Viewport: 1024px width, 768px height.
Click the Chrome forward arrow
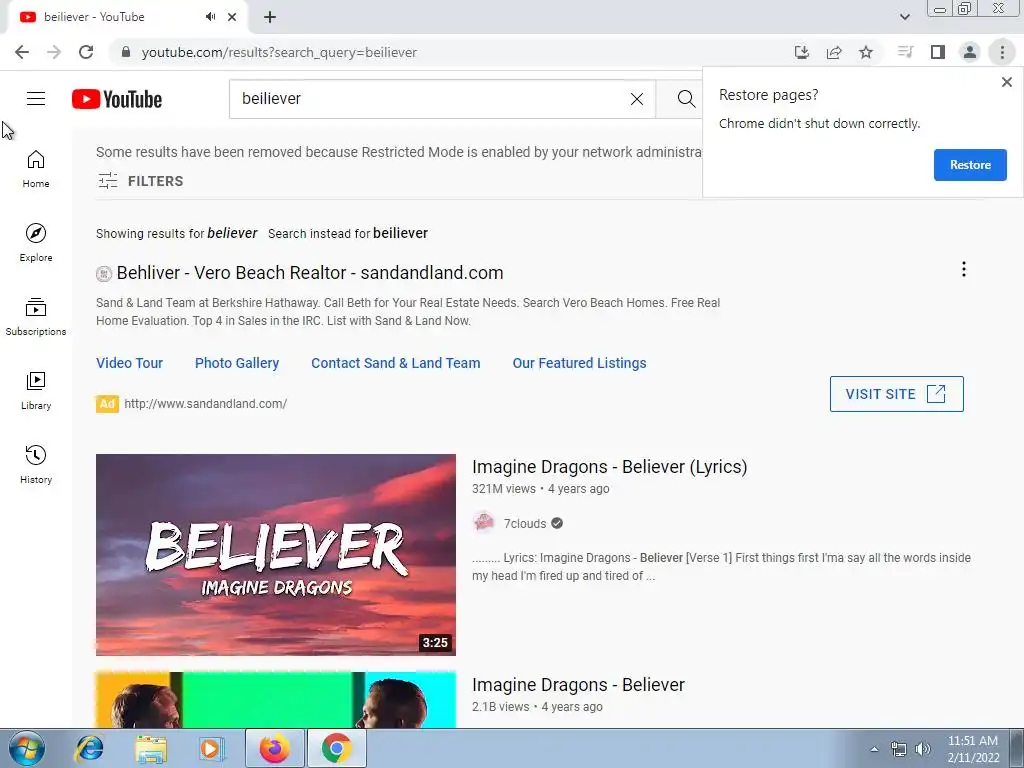pos(54,52)
